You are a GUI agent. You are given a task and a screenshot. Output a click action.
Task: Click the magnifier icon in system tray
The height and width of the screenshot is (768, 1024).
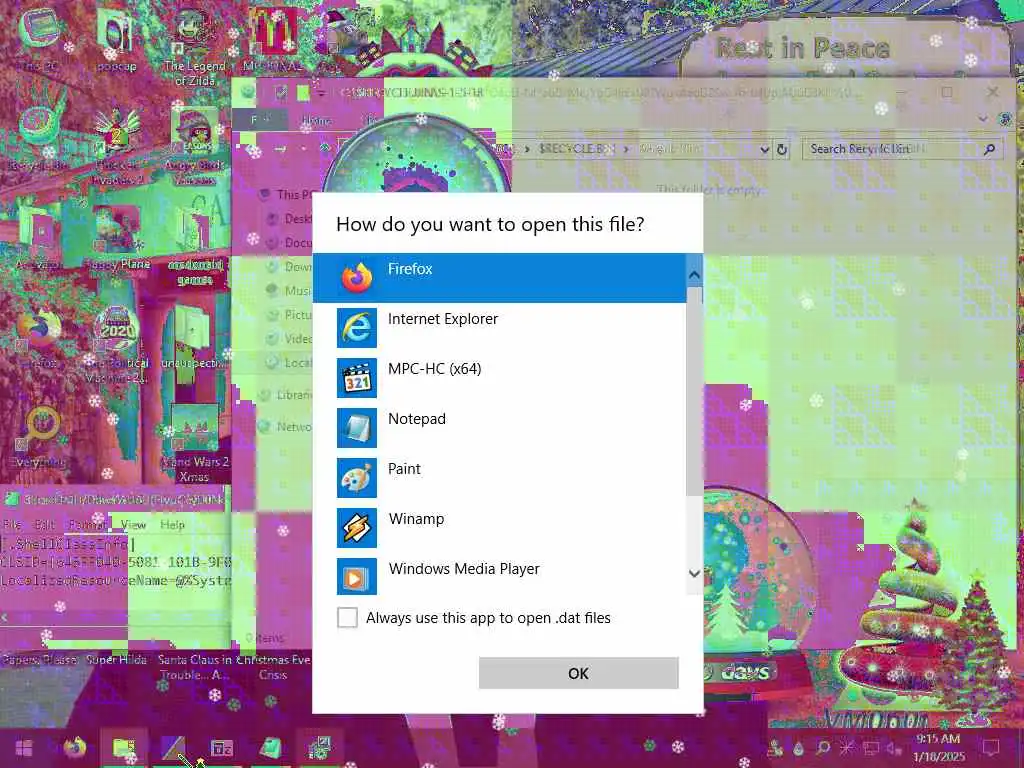pyautogui.click(x=824, y=748)
